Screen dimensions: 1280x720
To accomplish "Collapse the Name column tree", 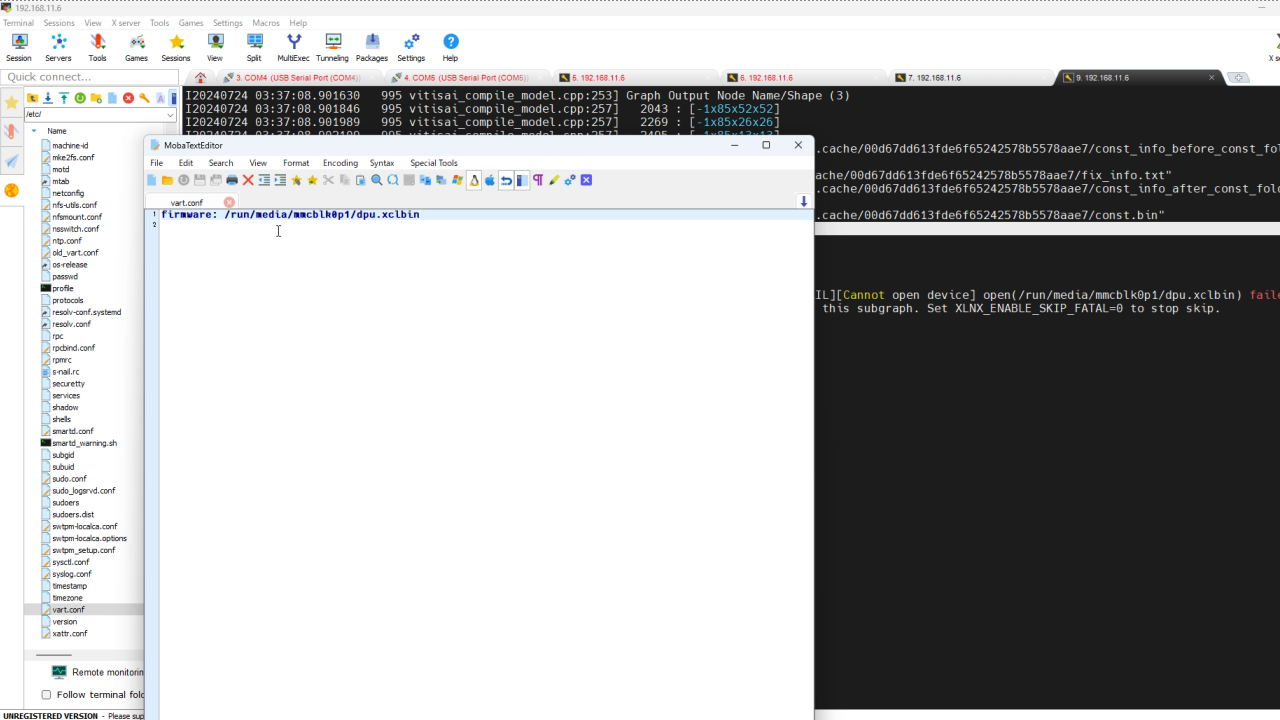I will [34, 131].
